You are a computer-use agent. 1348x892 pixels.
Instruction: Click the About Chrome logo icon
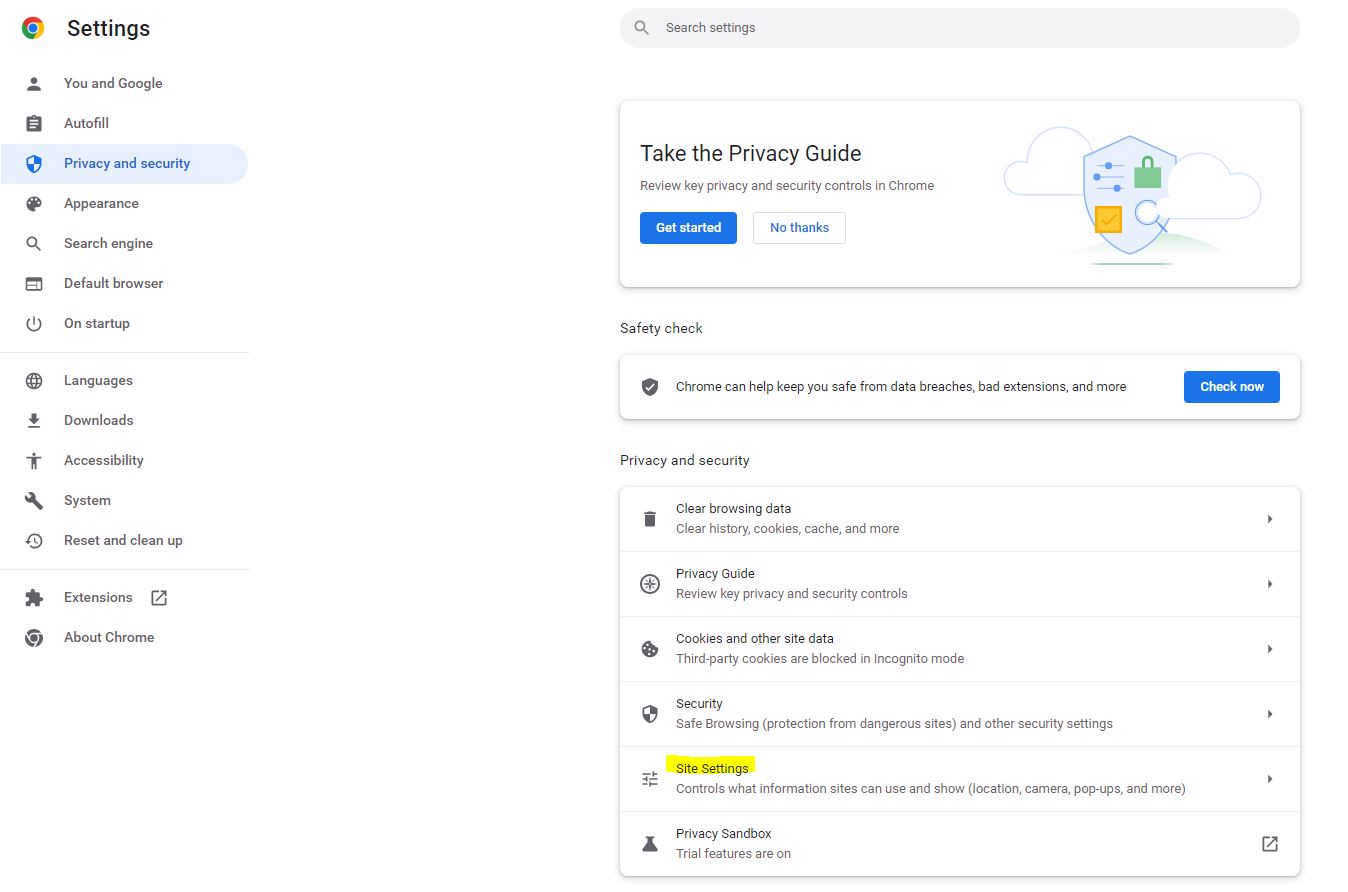pos(34,637)
